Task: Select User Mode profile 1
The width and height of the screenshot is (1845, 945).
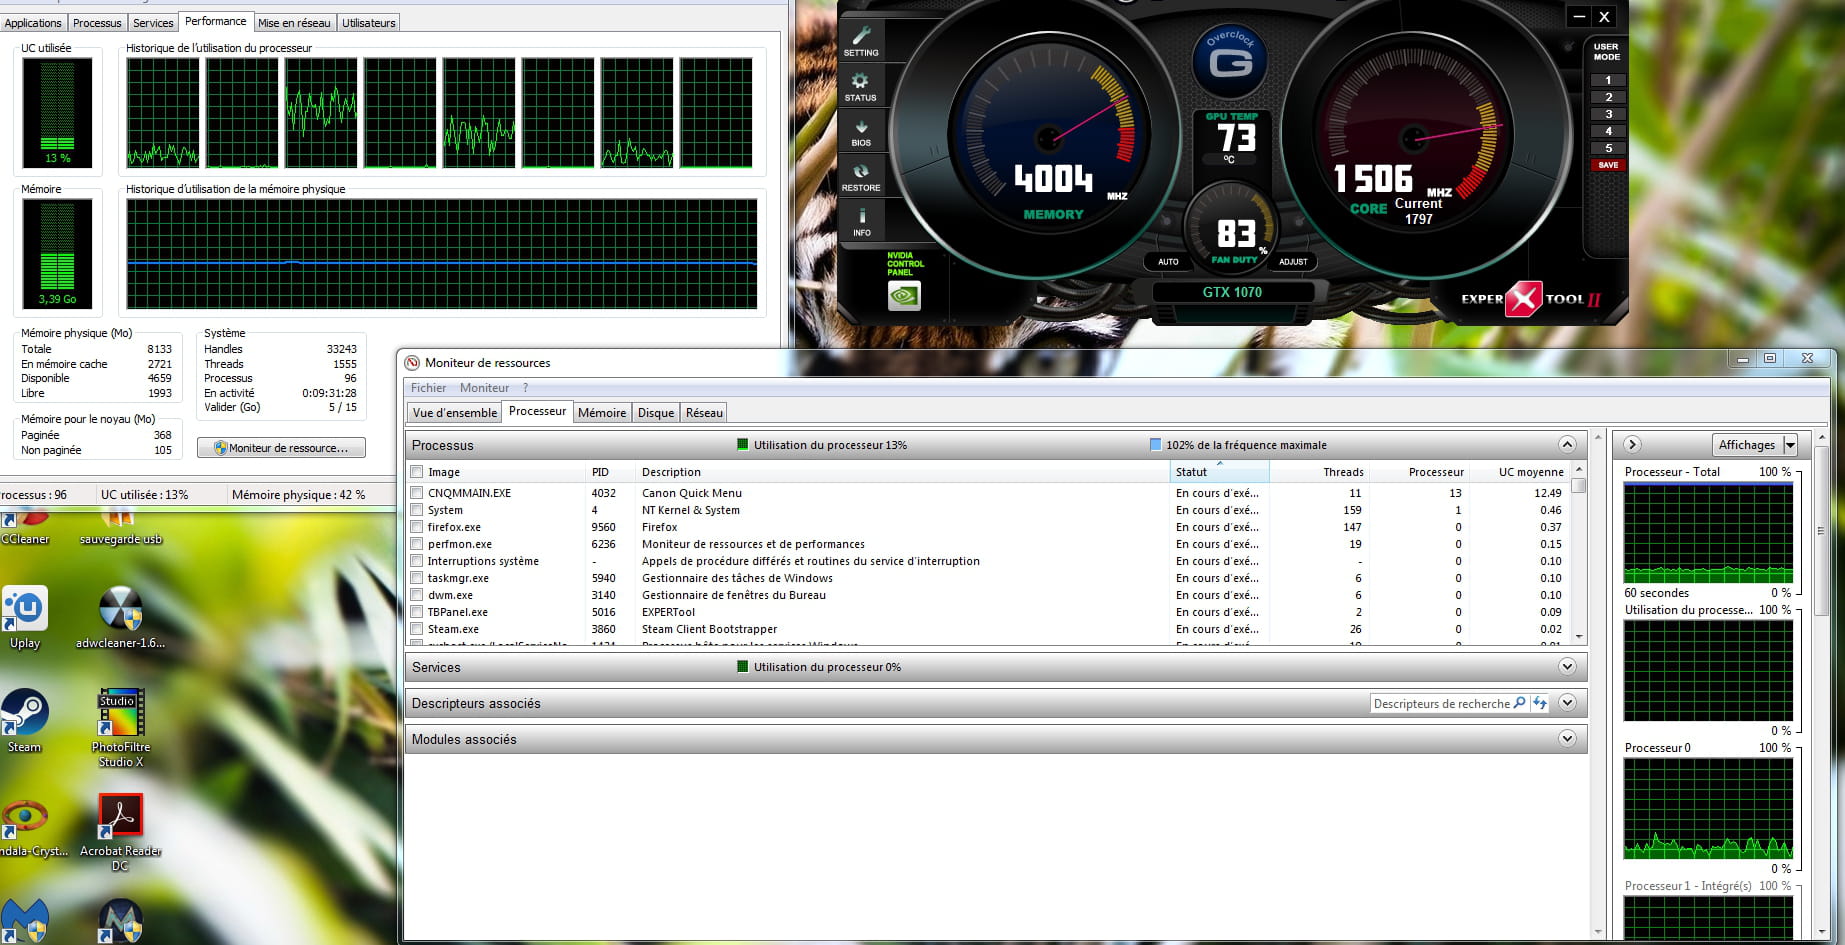Action: click(x=1608, y=80)
